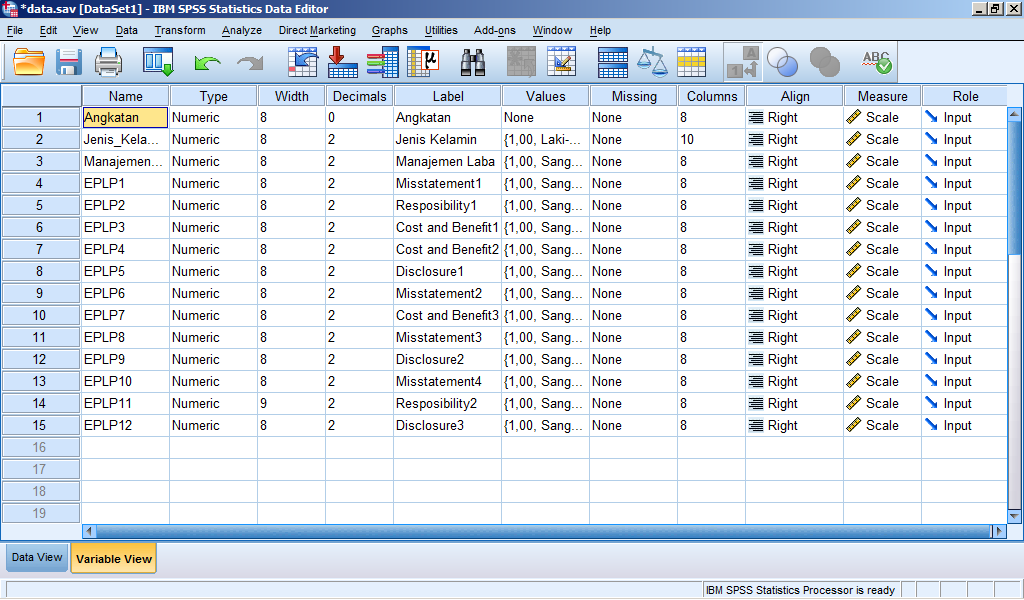Click the EPLP5 Role Input cell
1024x600 pixels.
[964, 272]
